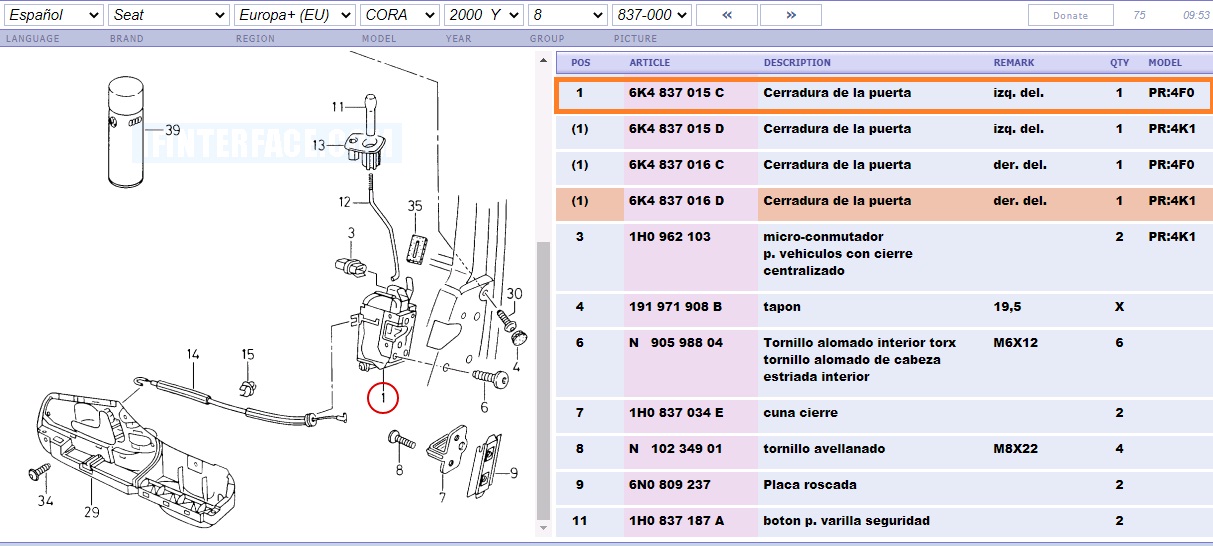Click boton p. varilla seguridad description
Viewport: 1213px width, 546px height.
pyautogui.click(x=846, y=521)
